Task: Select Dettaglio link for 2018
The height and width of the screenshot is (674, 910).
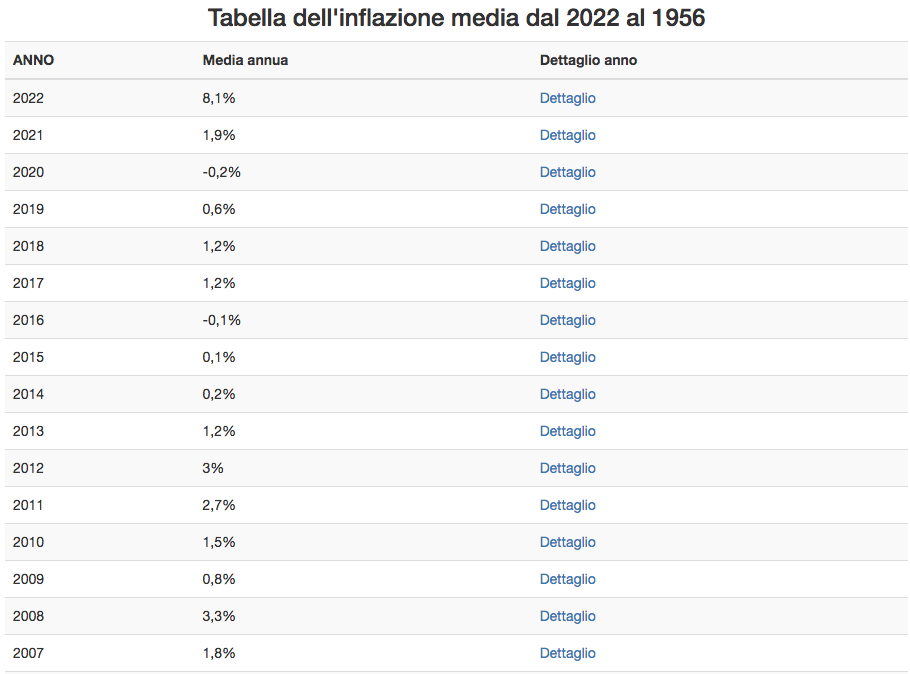Action: 568,246
